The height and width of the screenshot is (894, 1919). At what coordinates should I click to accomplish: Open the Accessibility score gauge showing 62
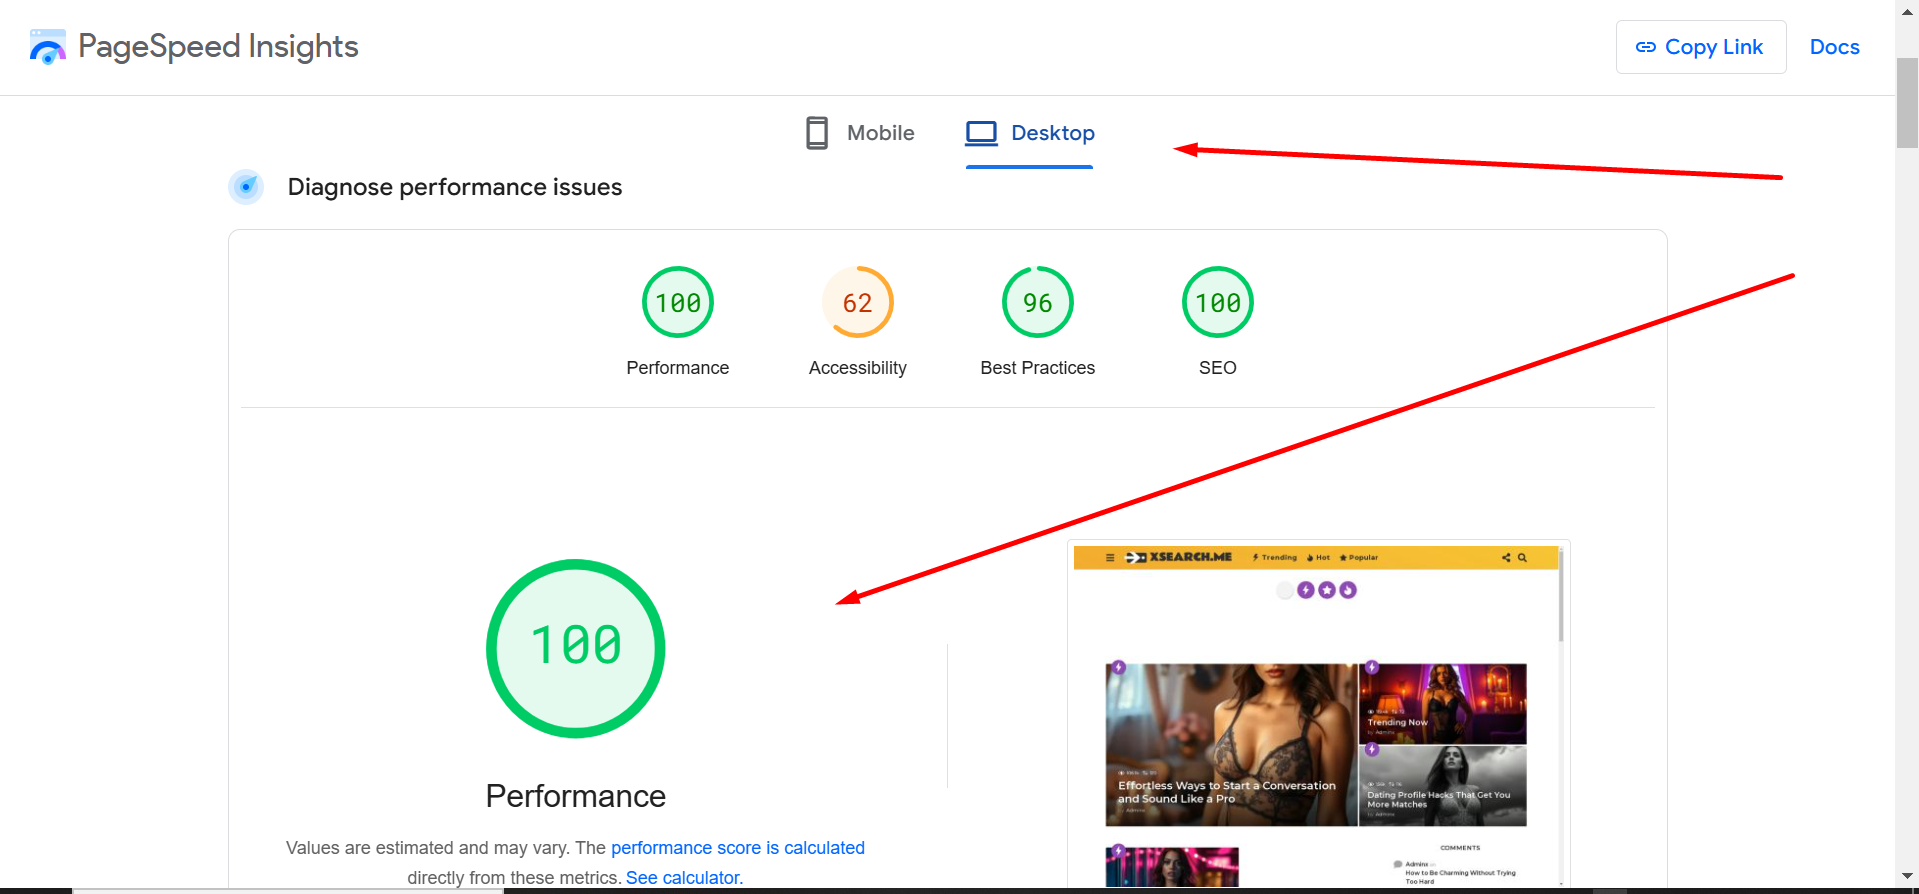[857, 303]
